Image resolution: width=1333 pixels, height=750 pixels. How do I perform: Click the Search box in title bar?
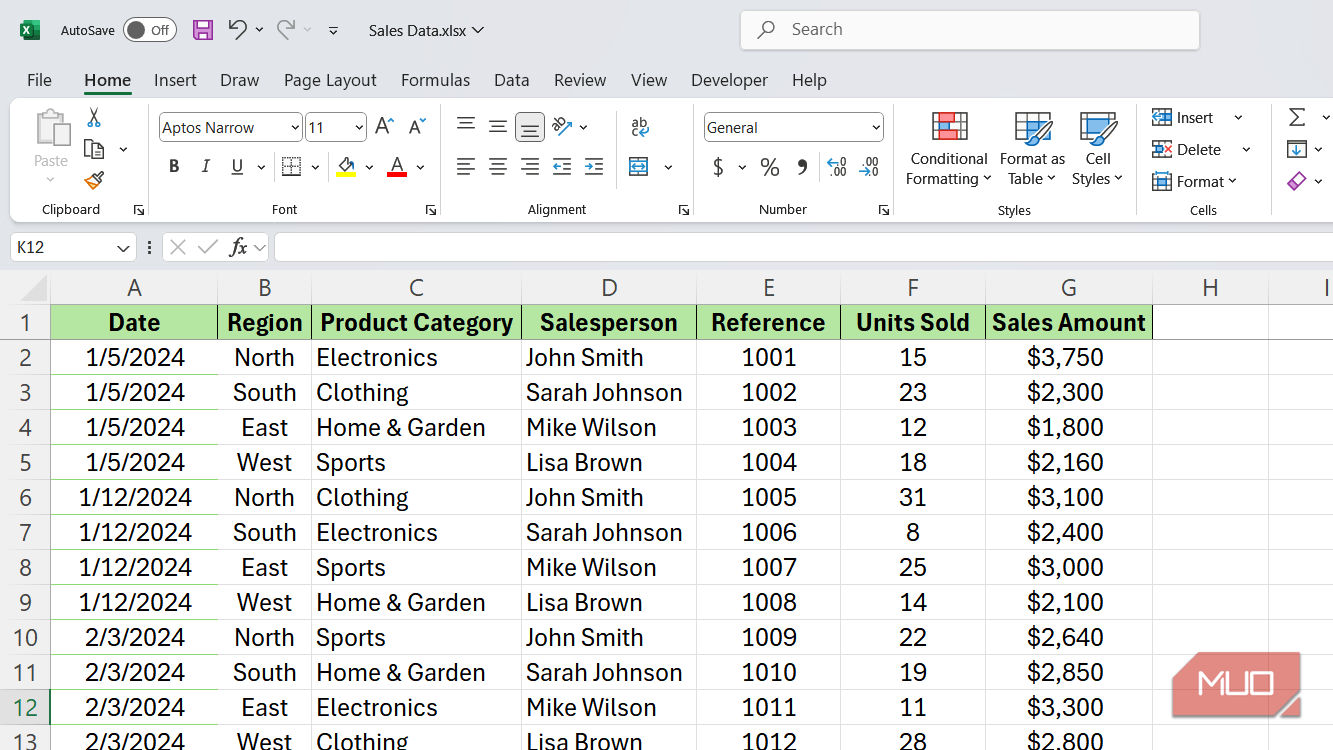point(970,30)
